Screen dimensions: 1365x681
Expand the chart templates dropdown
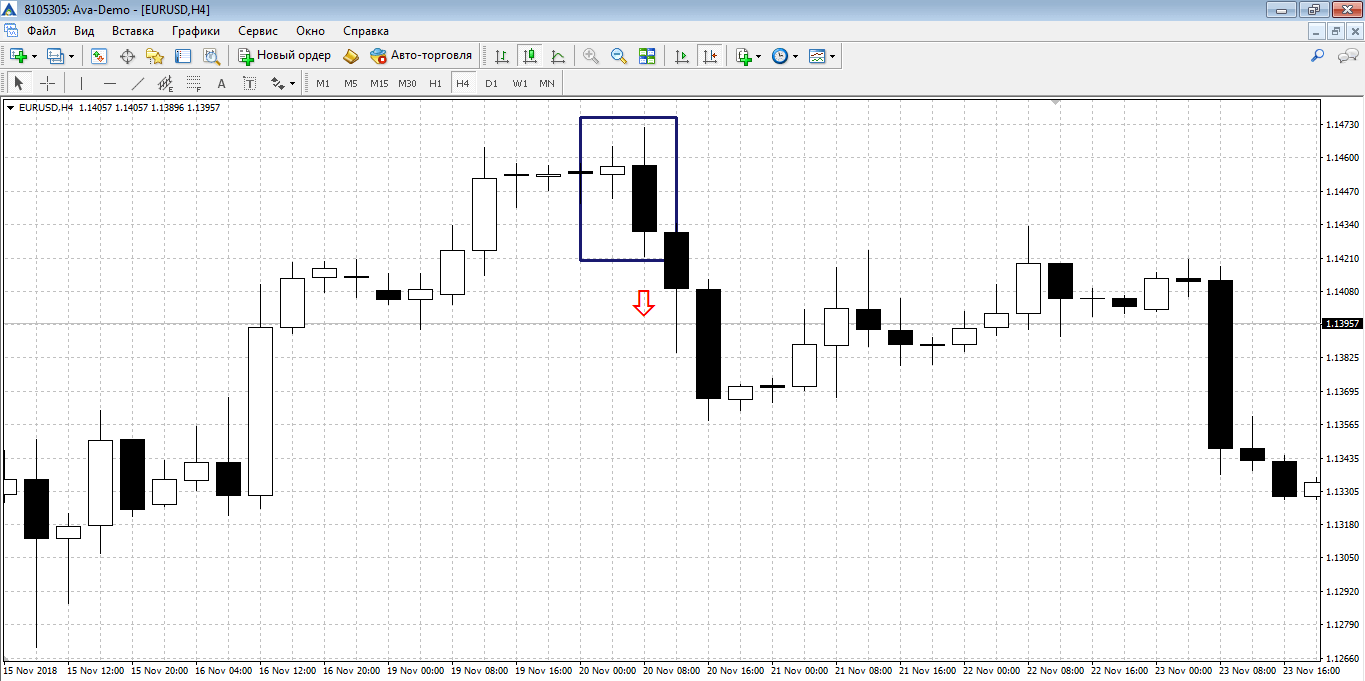click(832, 56)
